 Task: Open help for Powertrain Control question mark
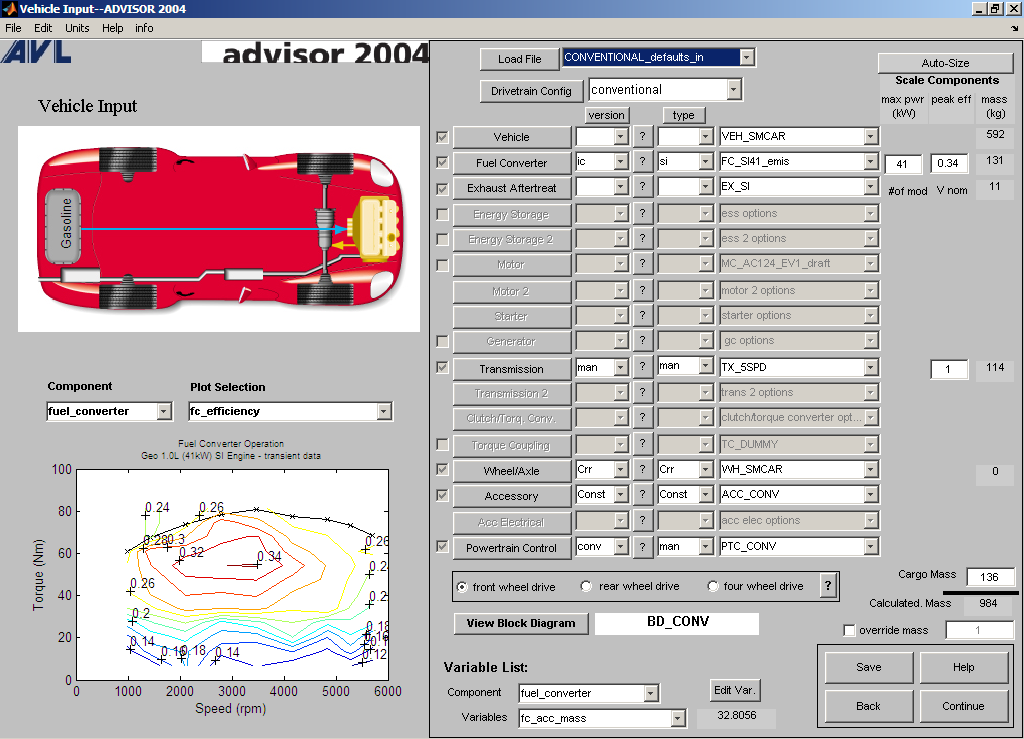point(643,546)
